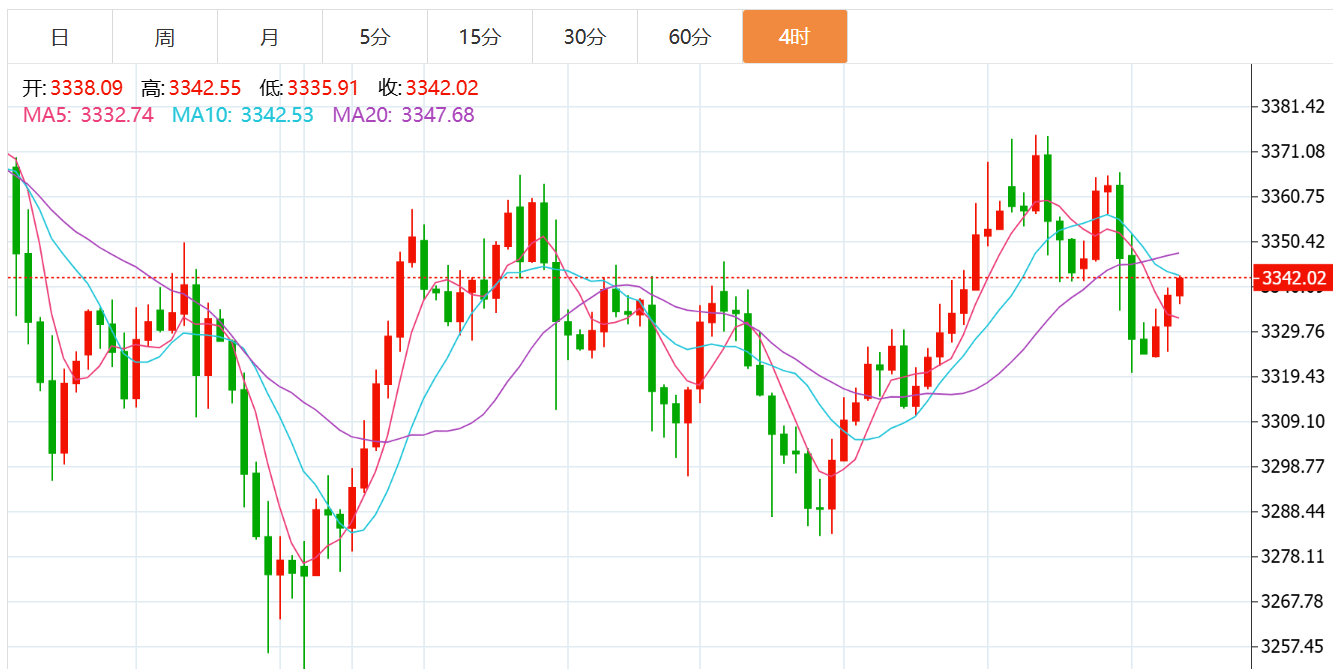1333x669 pixels.
Task: Select the 低 low price 3335.91
Action: [322, 88]
